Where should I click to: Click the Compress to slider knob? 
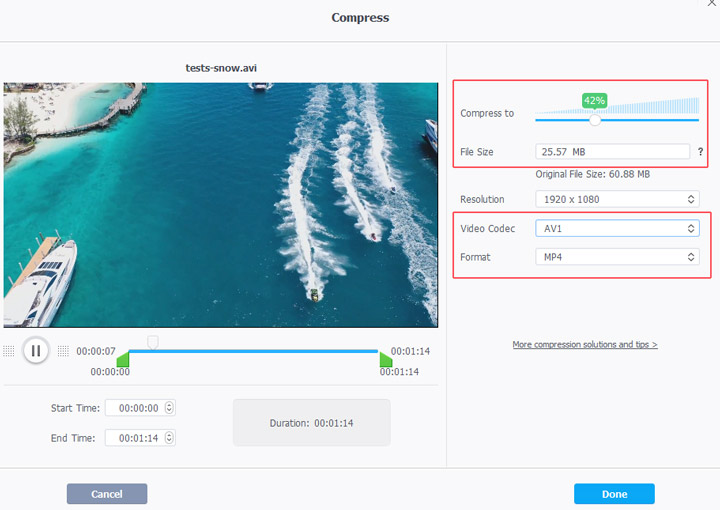[595, 120]
